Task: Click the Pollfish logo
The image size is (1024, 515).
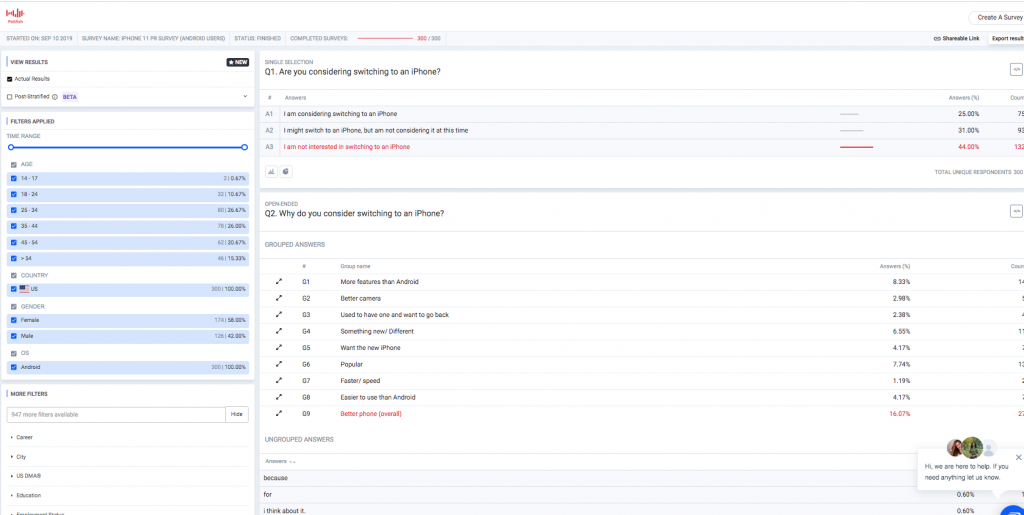Action: click(x=15, y=14)
